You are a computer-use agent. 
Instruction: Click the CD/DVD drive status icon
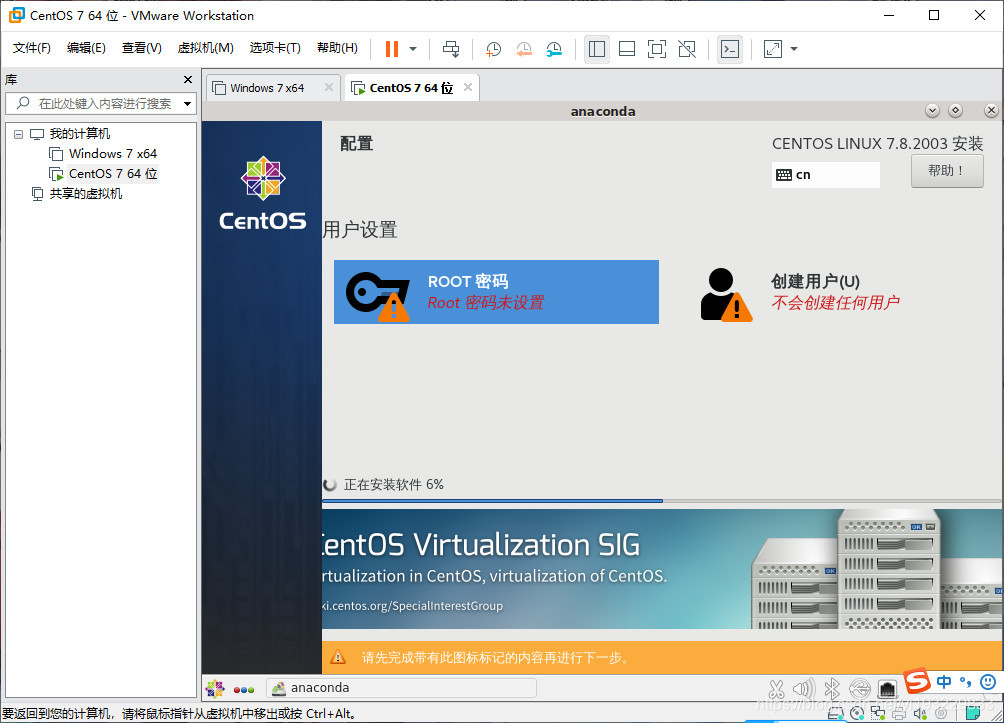click(x=857, y=713)
